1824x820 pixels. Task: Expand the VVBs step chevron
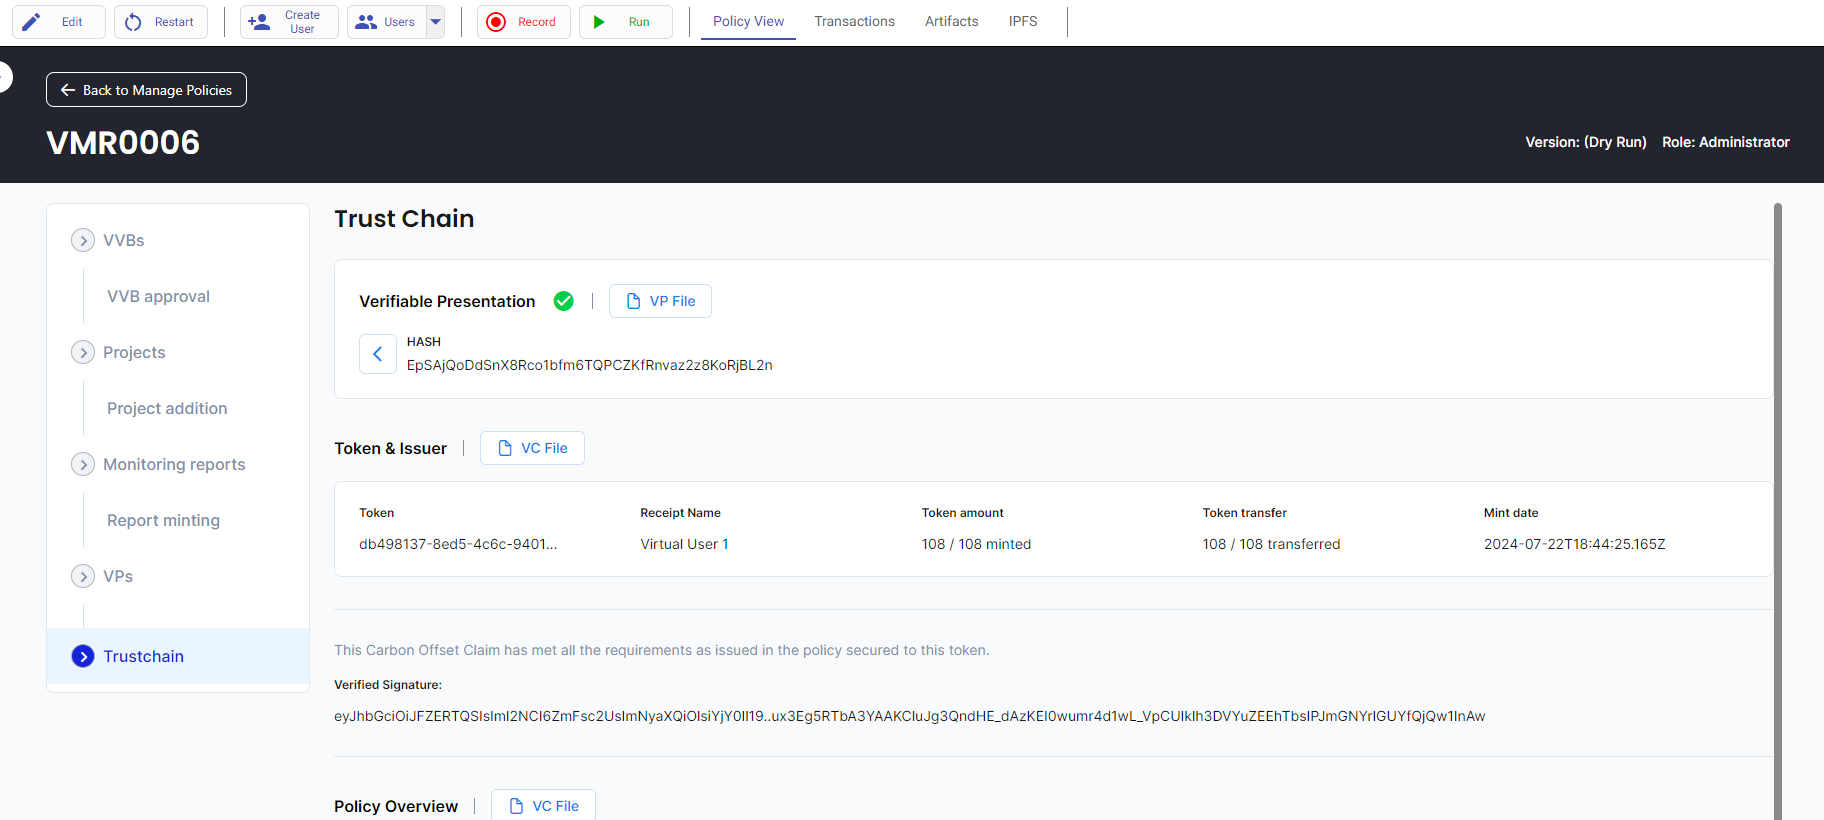click(x=83, y=240)
